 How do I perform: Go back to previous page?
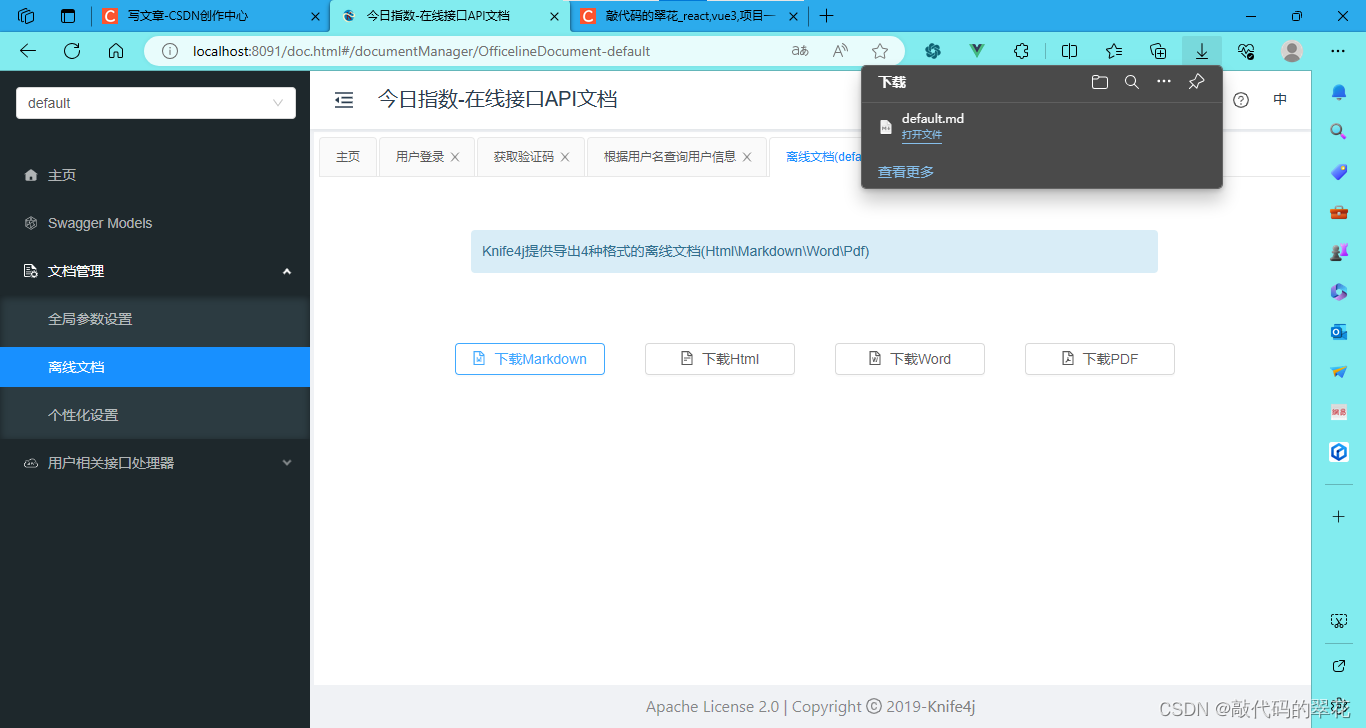point(28,51)
